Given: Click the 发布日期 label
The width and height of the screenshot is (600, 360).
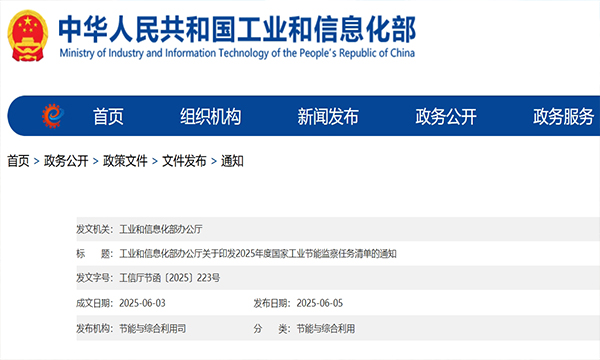Looking at the screenshot, I should click(x=272, y=303).
